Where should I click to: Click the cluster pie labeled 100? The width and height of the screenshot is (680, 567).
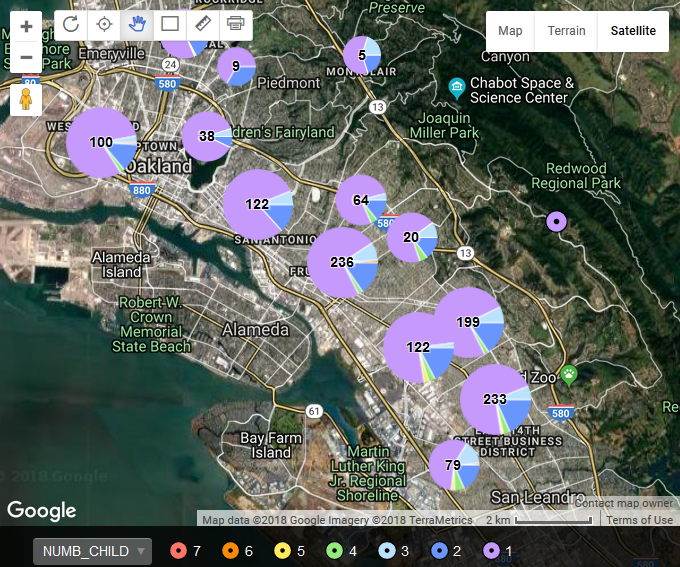pyautogui.click(x=101, y=142)
